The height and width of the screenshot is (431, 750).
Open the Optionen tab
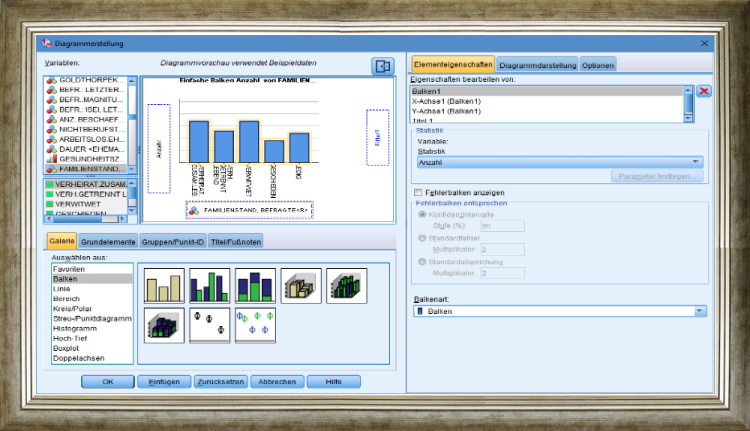pyautogui.click(x=598, y=65)
